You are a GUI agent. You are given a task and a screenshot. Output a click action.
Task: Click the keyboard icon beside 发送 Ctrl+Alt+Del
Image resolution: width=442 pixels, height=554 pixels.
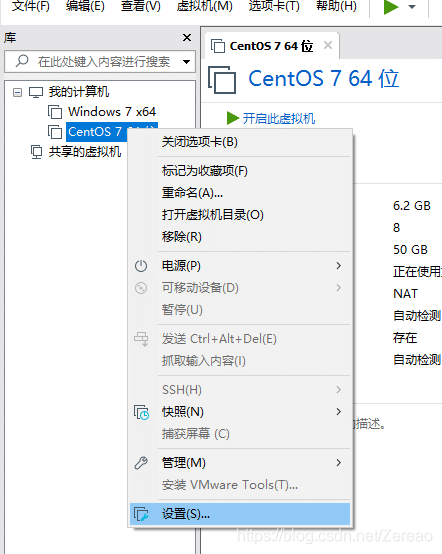tap(141, 339)
